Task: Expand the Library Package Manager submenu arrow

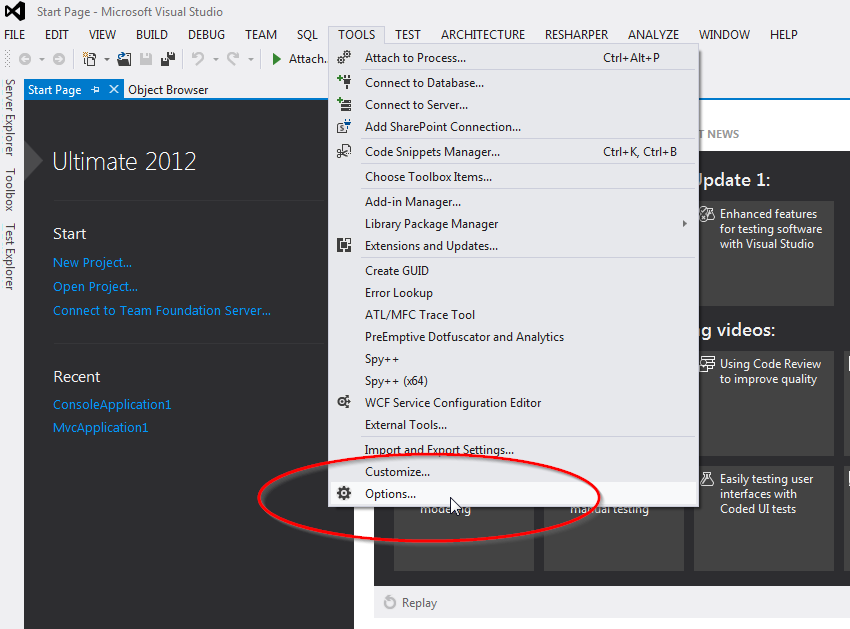Action: (685, 224)
